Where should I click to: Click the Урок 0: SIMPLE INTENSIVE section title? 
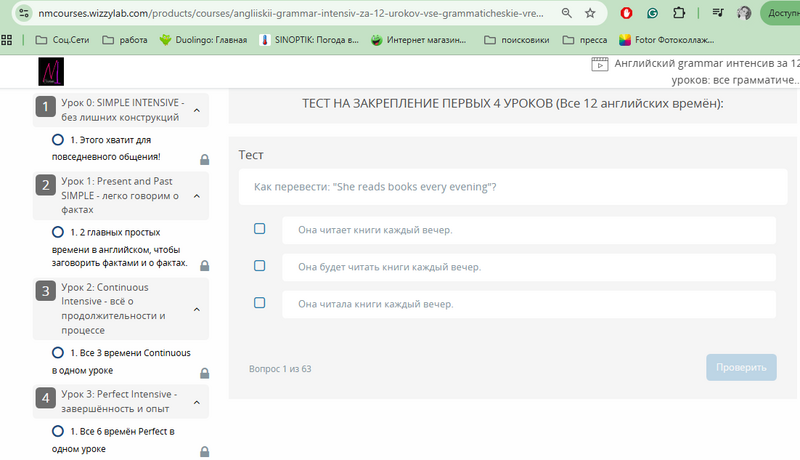pos(122,110)
